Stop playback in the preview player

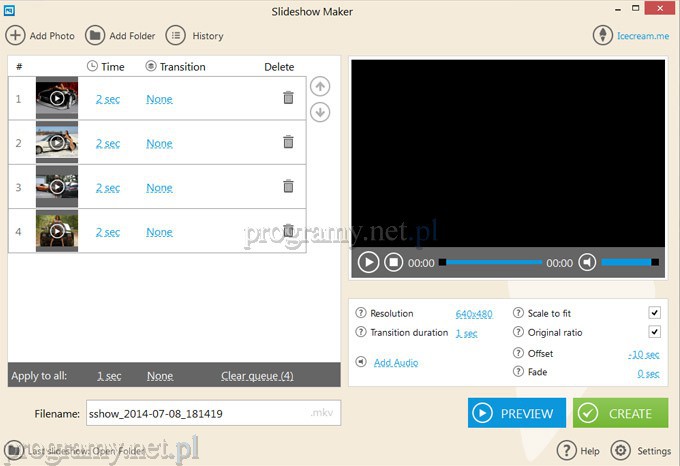(394, 263)
